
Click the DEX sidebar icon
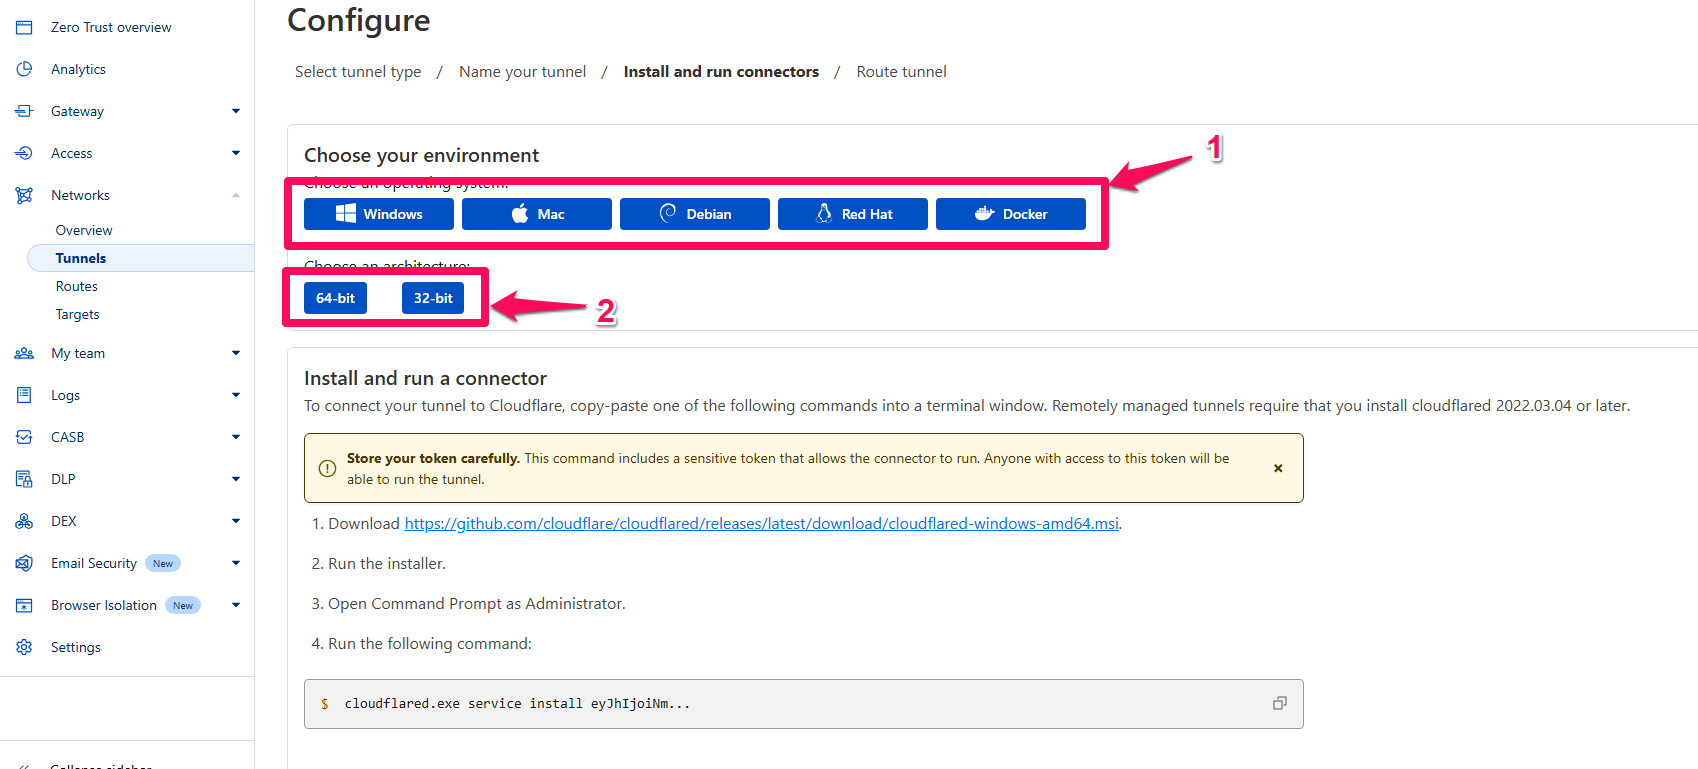coord(24,521)
